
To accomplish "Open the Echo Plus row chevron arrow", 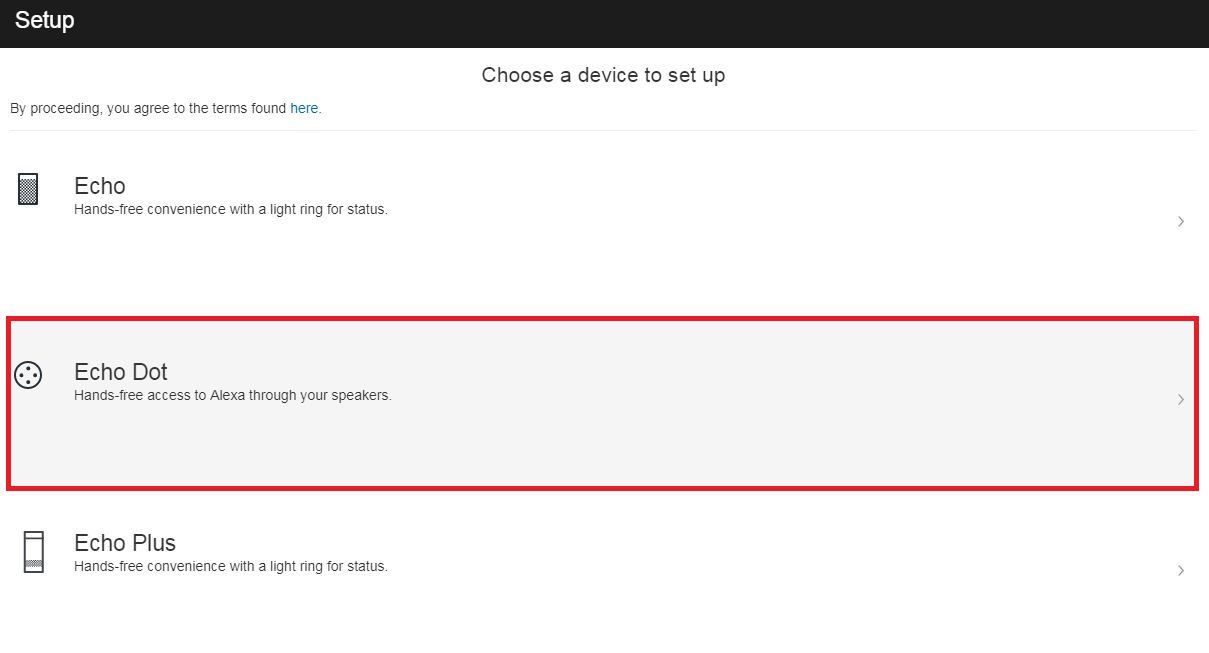I will (1181, 571).
